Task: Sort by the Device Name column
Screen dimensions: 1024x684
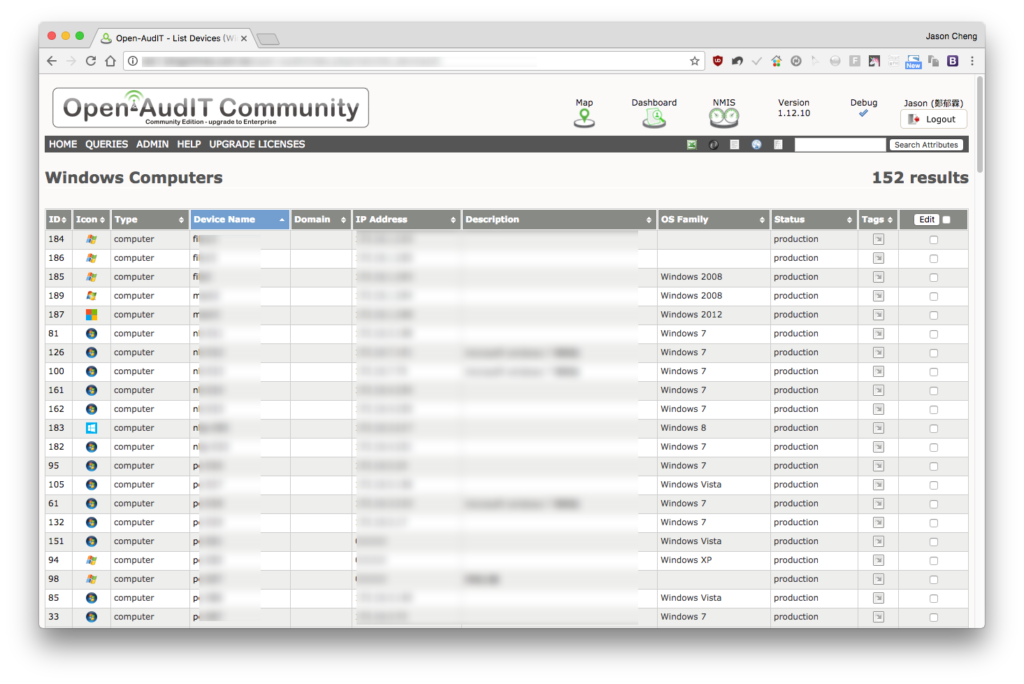Action: tap(239, 220)
